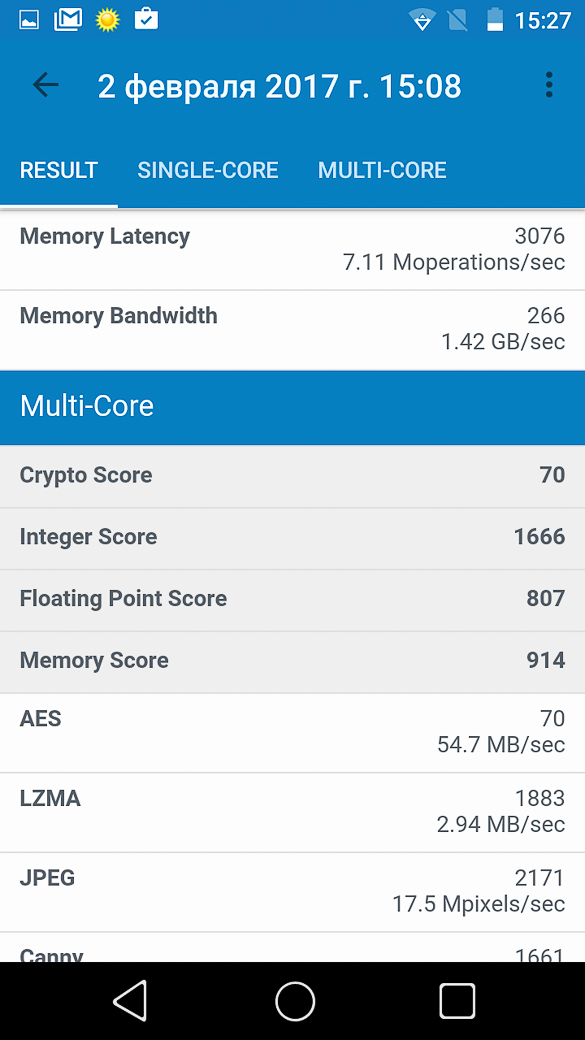Tap the image notification icon in status bar
This screenshot has height=1040, width=585.
coord(29,20)
